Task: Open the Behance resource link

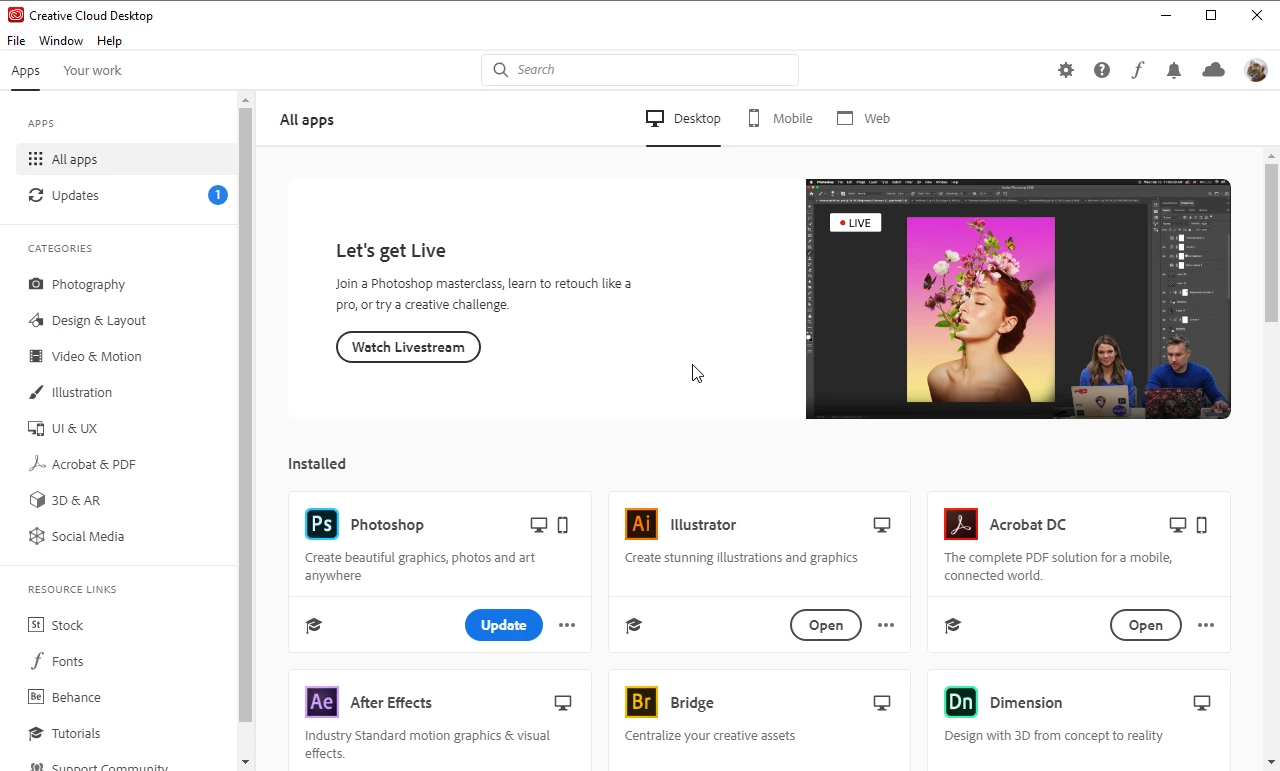Action: click(x=64, y=697)
